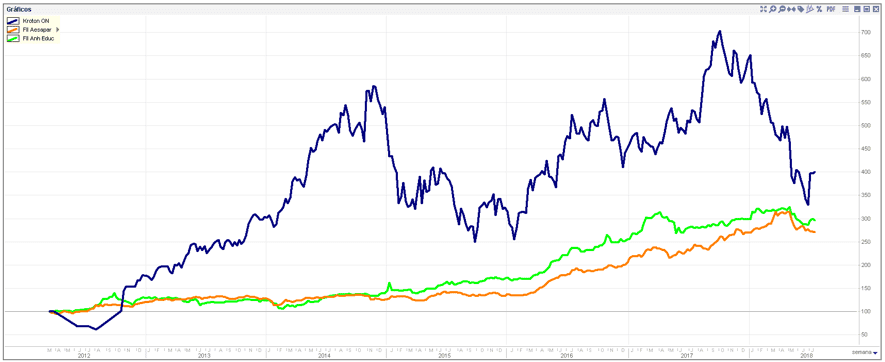Screen dimensions: 885x362
Task: Close the Gráficos panel
Action: point(876,9)
